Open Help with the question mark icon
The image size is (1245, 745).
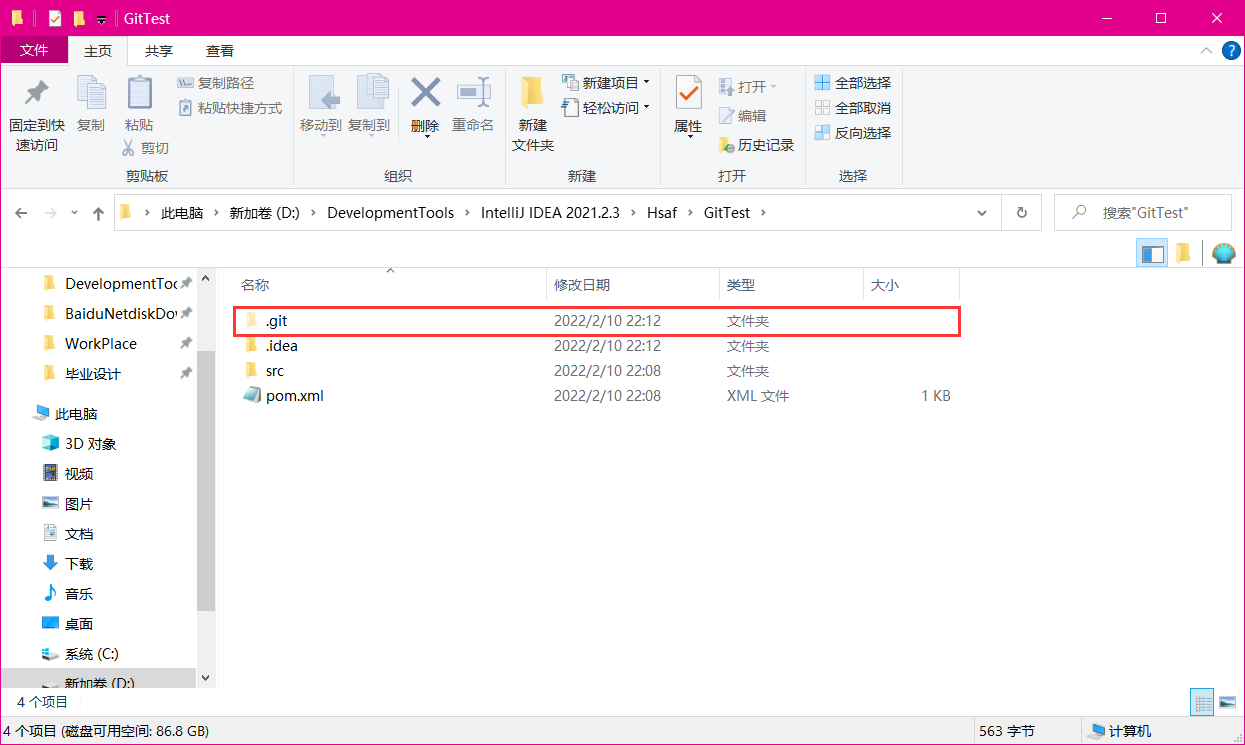coord(1231,51)
